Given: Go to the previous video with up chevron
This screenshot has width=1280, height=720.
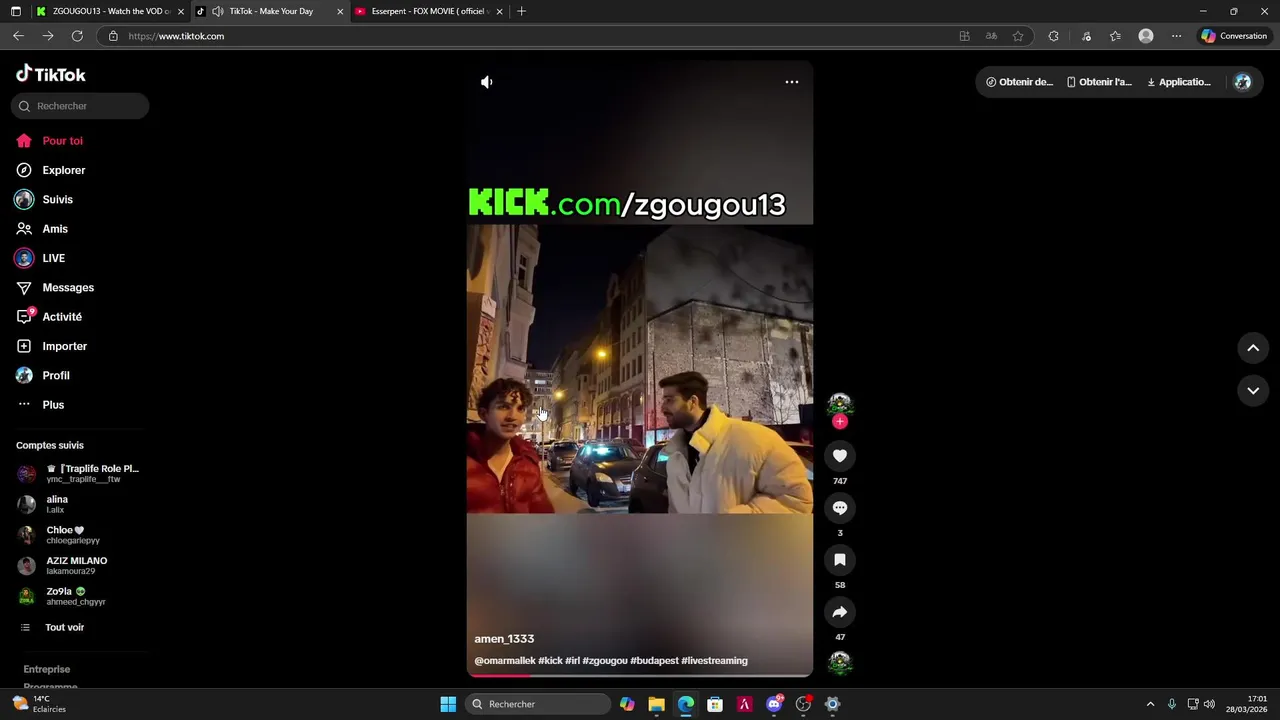Looking at the screenshot, I should pos(1253,348).
